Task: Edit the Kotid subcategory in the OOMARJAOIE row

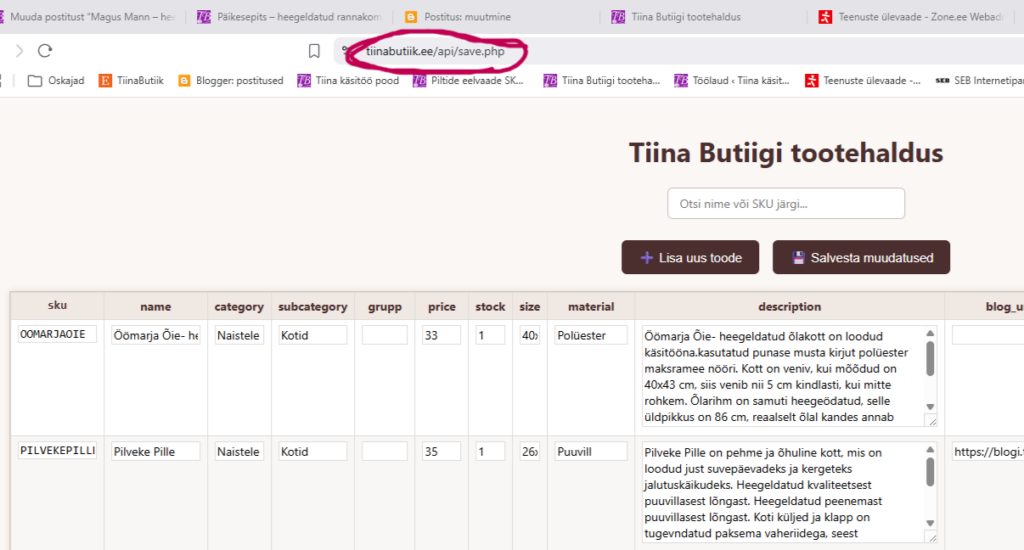Action: pyautogui.click(x=313, y=335)
